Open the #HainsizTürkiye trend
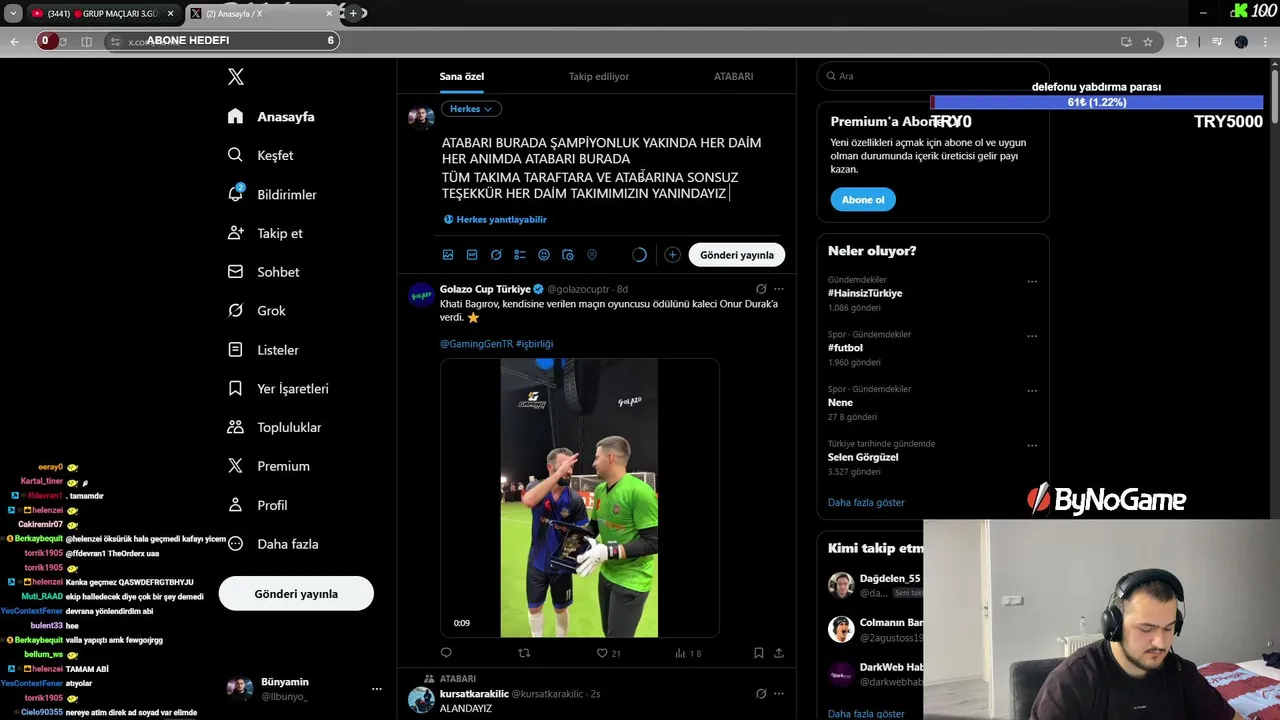Screen dimensions: 1280x720 pyautogui.click(x=865, y=293)
